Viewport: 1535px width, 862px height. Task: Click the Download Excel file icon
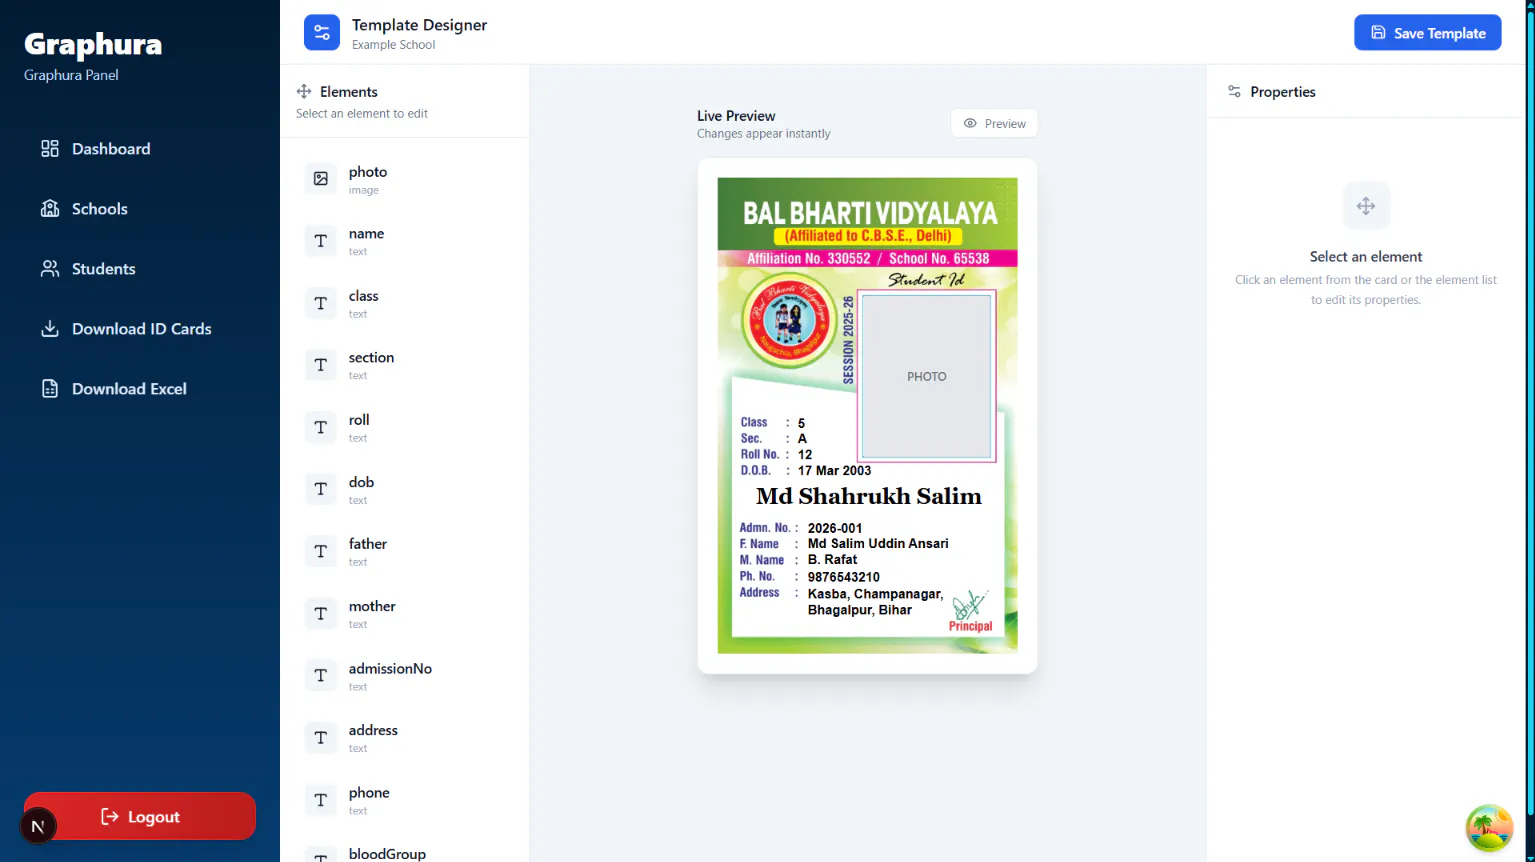(x=50, y=389)
